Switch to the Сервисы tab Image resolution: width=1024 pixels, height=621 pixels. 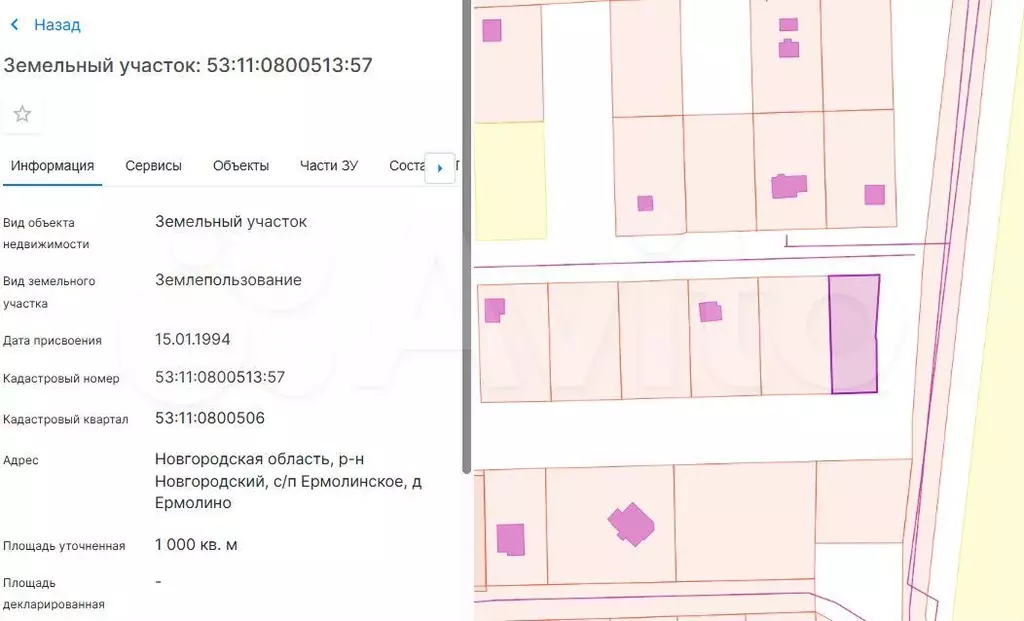tap(153, 166)
